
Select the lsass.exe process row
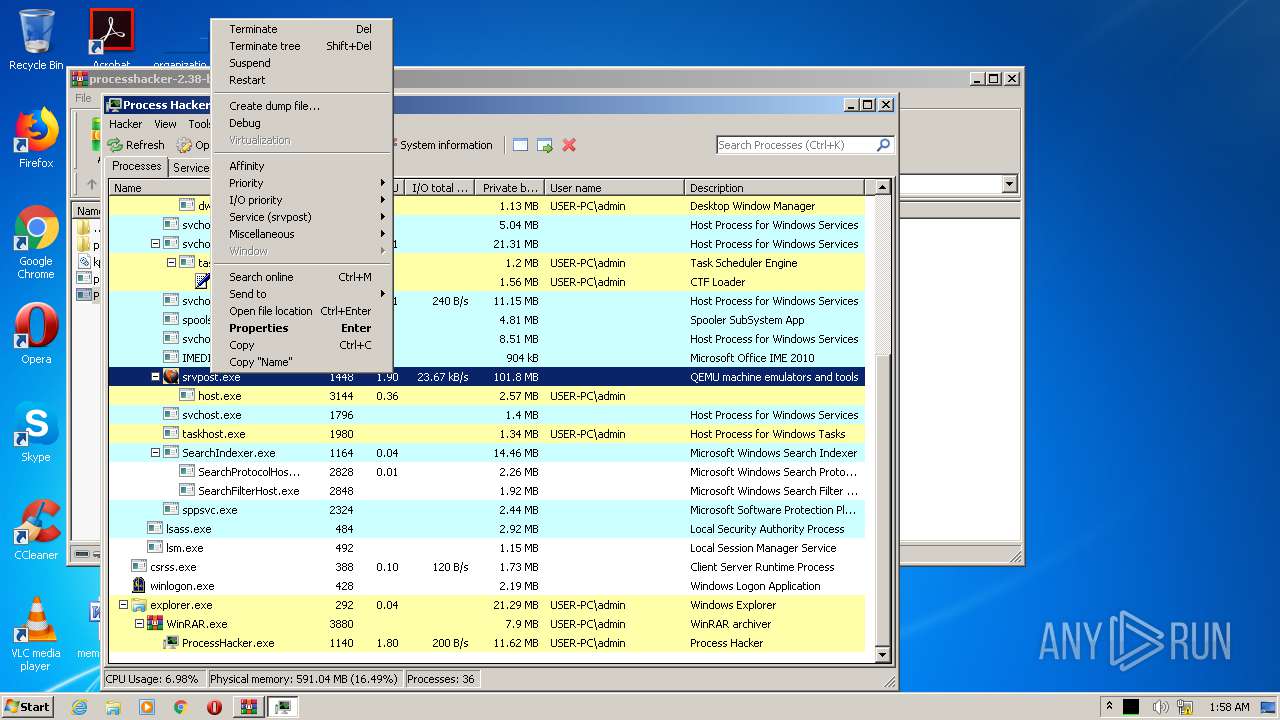coord(486,529)
